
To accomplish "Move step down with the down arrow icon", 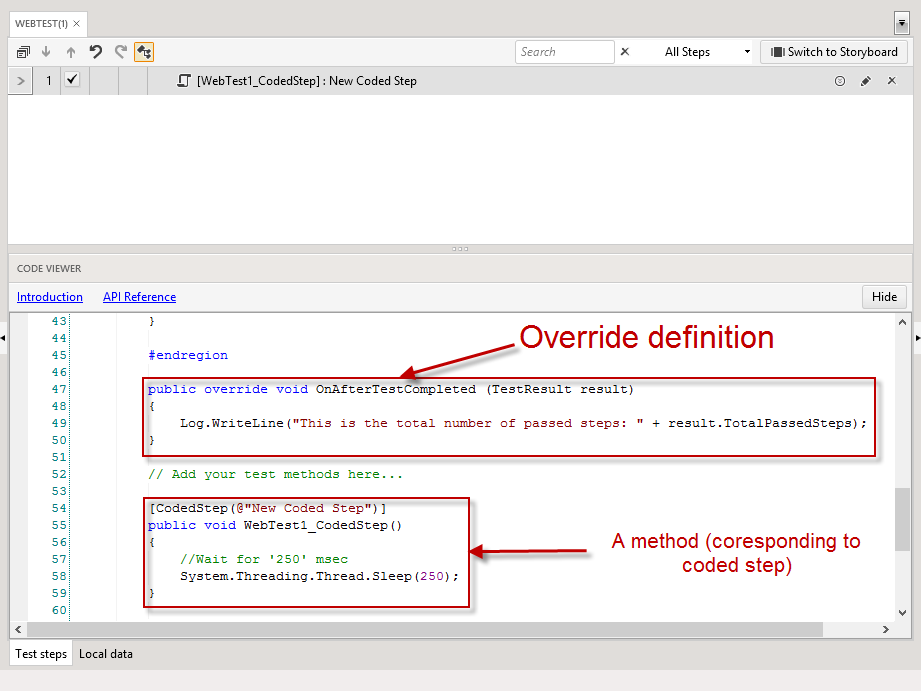I will point(46,52).
